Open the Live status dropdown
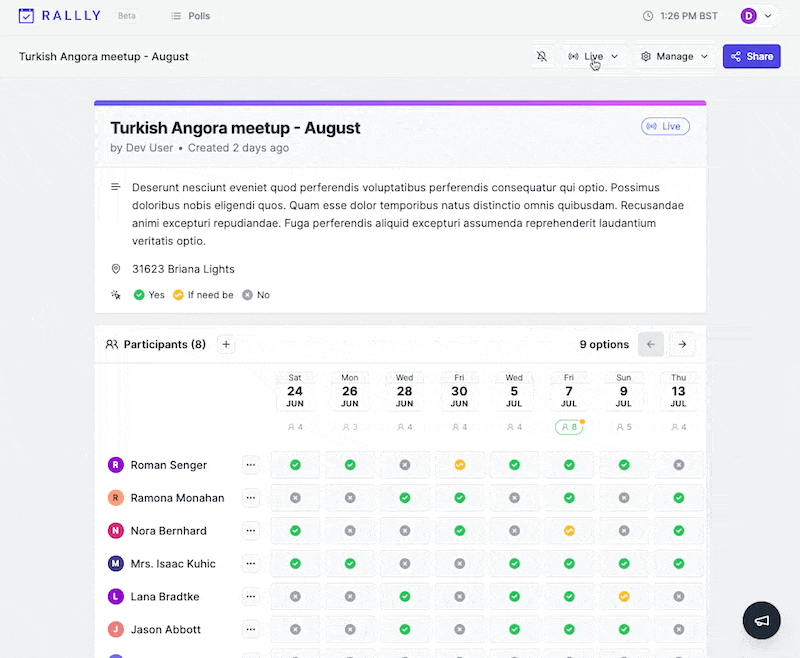Viewport: 800px width, 658px height. (594, 57)
